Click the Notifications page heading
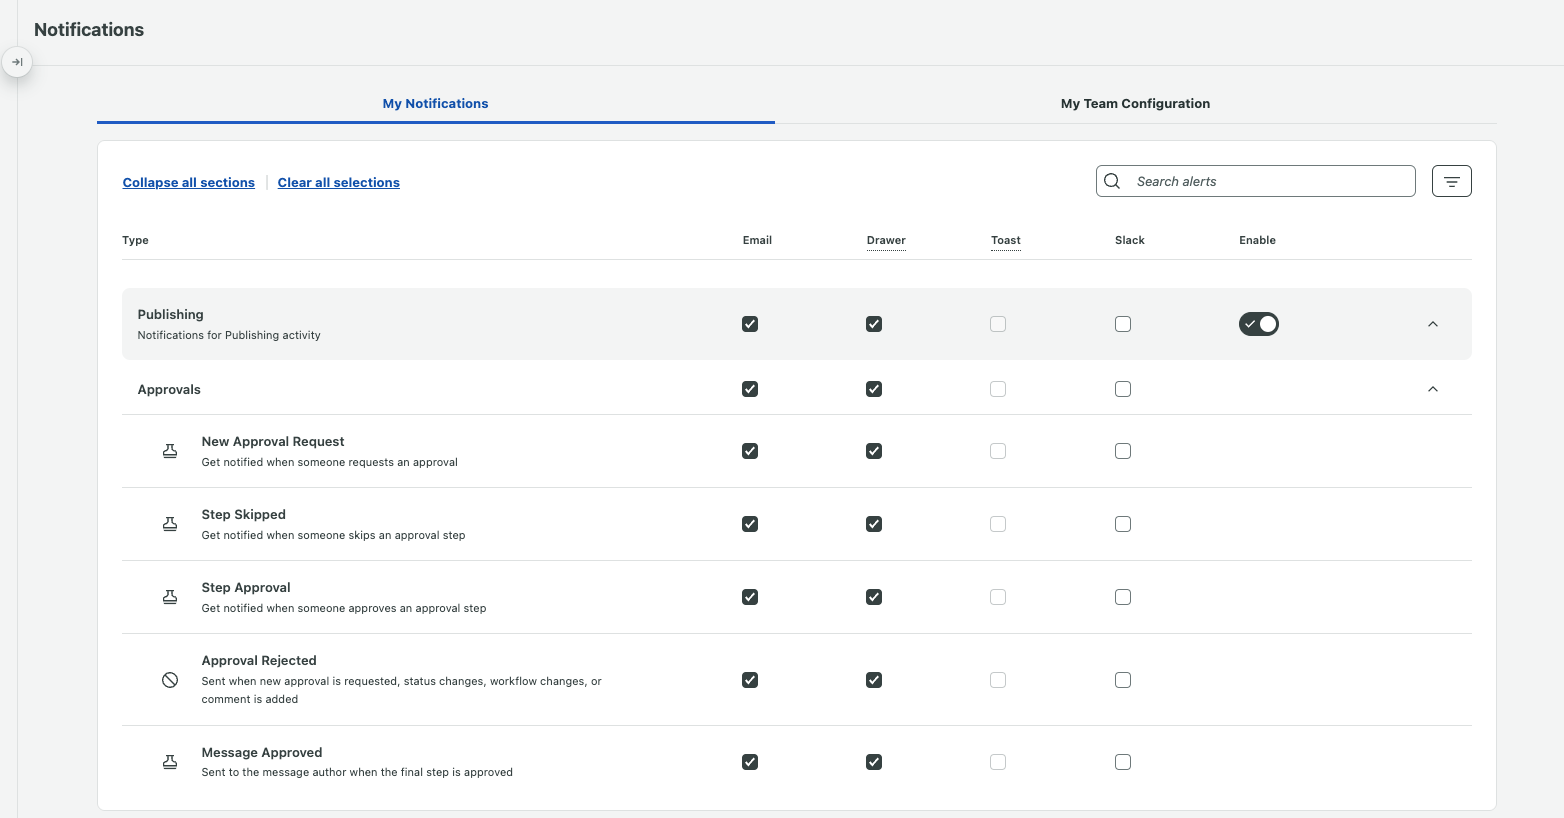Viewport: 1564px width, 818px height. pos(89,30)
